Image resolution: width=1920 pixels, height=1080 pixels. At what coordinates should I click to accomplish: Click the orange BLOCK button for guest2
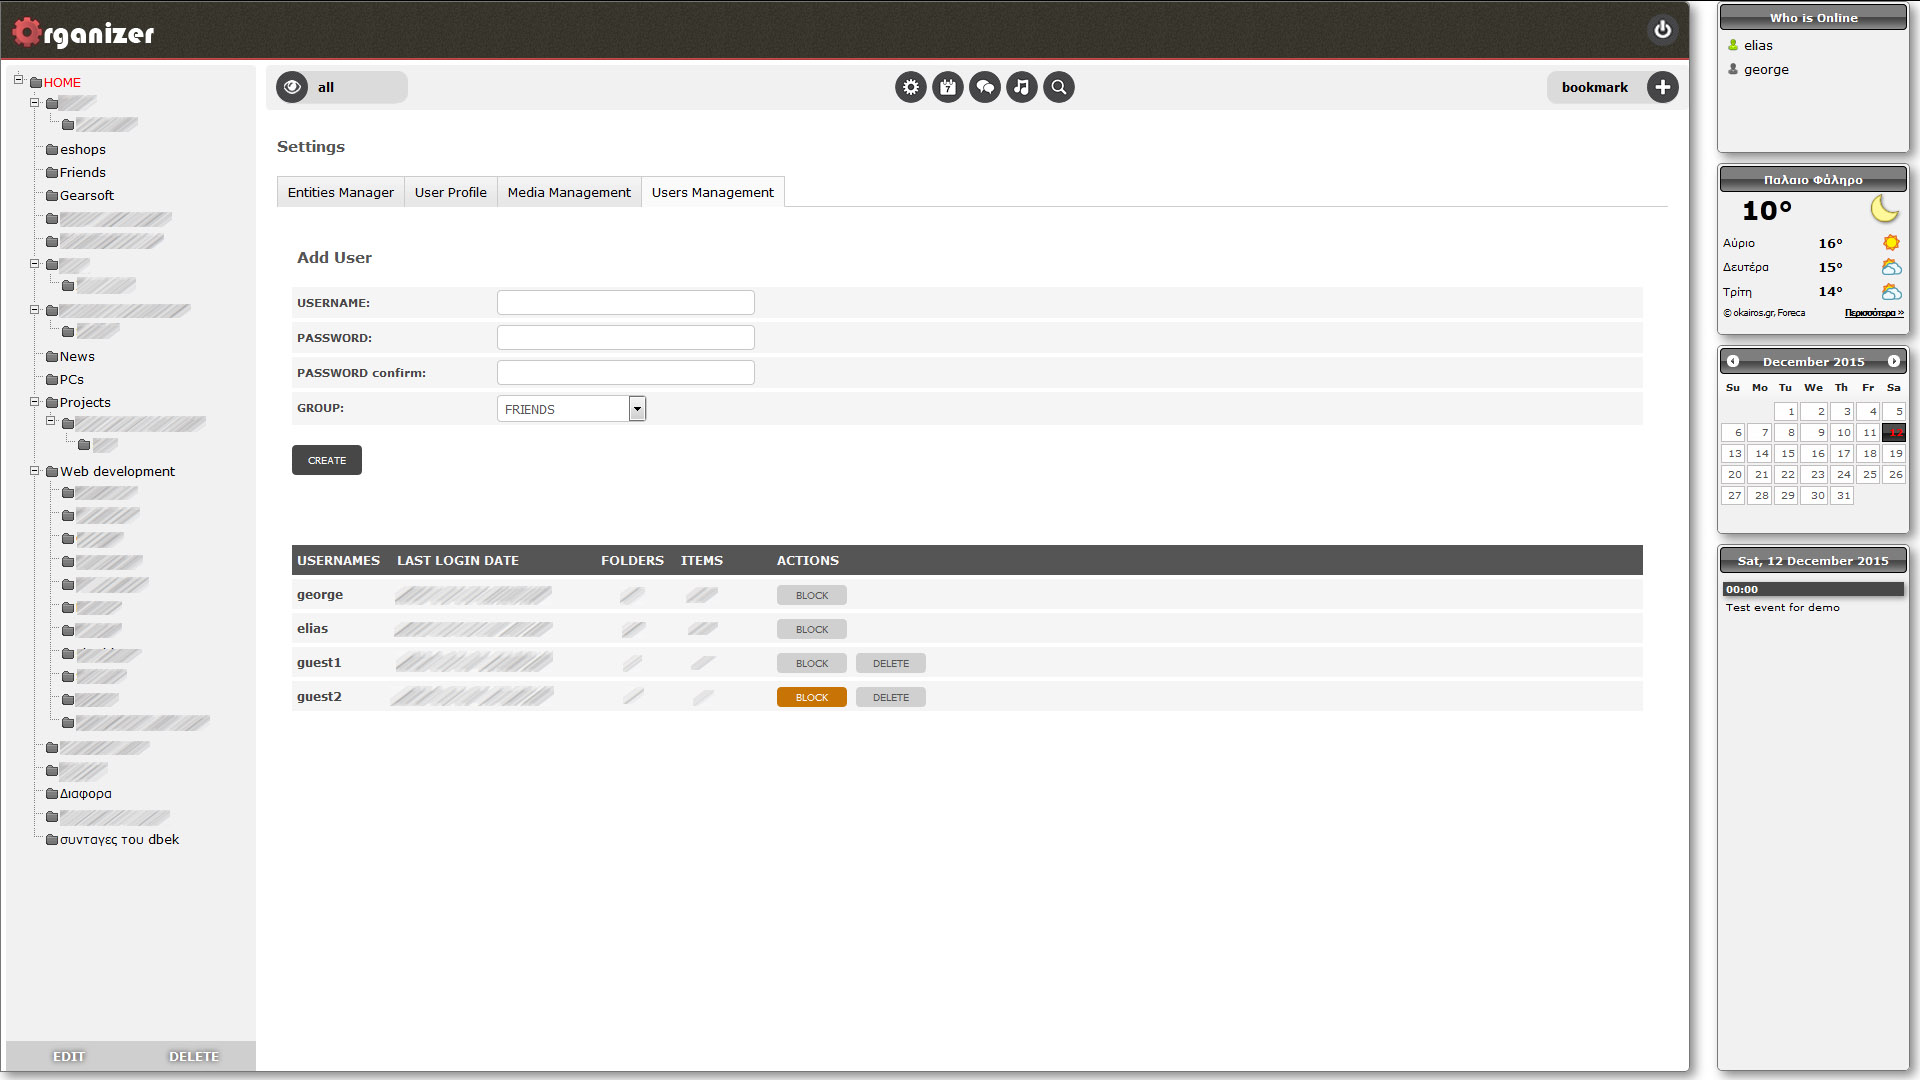click(x=811, y=697)
